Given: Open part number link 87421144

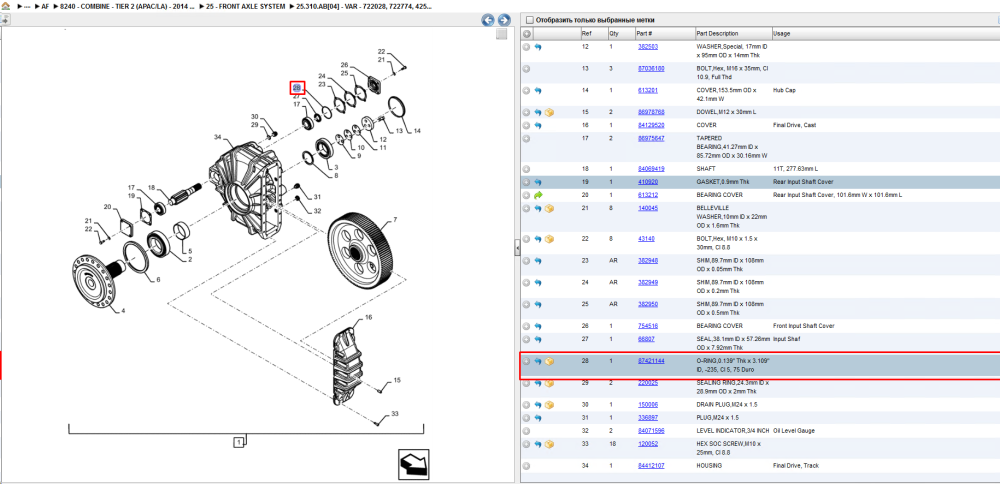Looking at the screenshot, I should click(x=652, y=361).
